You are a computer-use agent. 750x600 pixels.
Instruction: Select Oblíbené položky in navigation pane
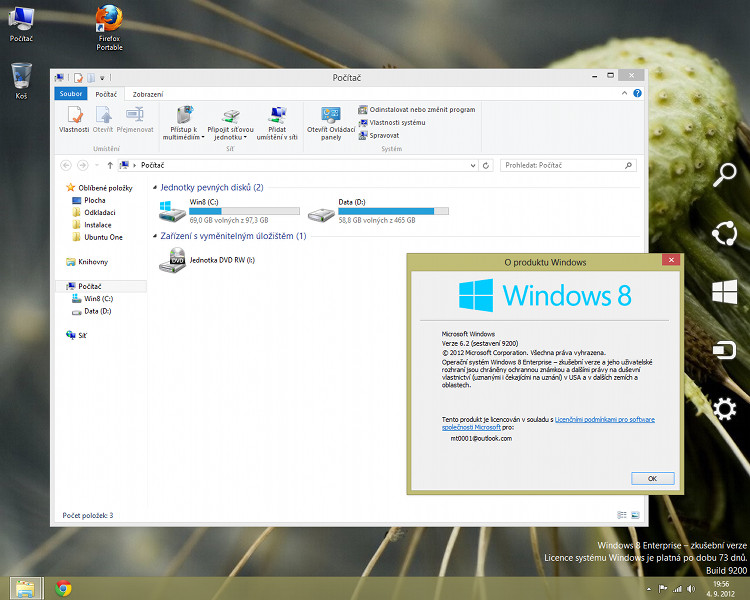(99, 188)
